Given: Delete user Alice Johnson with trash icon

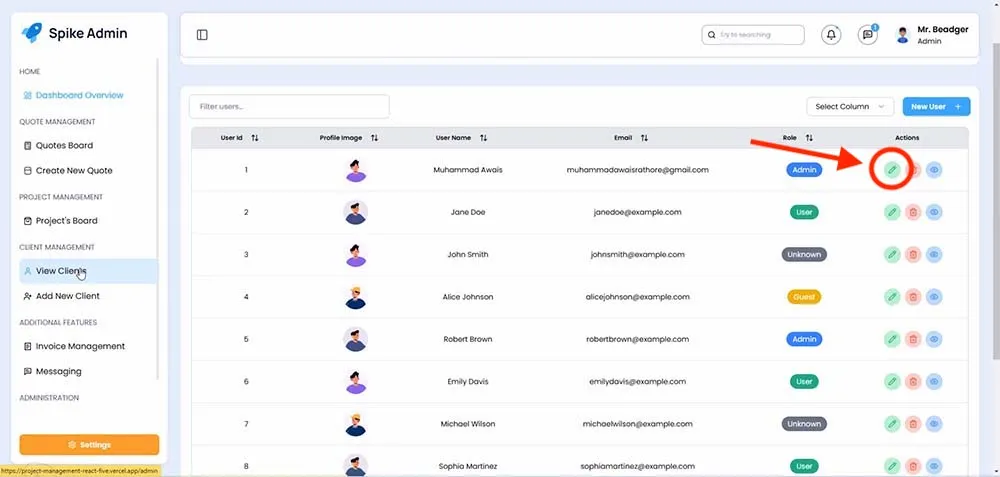Looking at the screenshot, I should [913, 297].
